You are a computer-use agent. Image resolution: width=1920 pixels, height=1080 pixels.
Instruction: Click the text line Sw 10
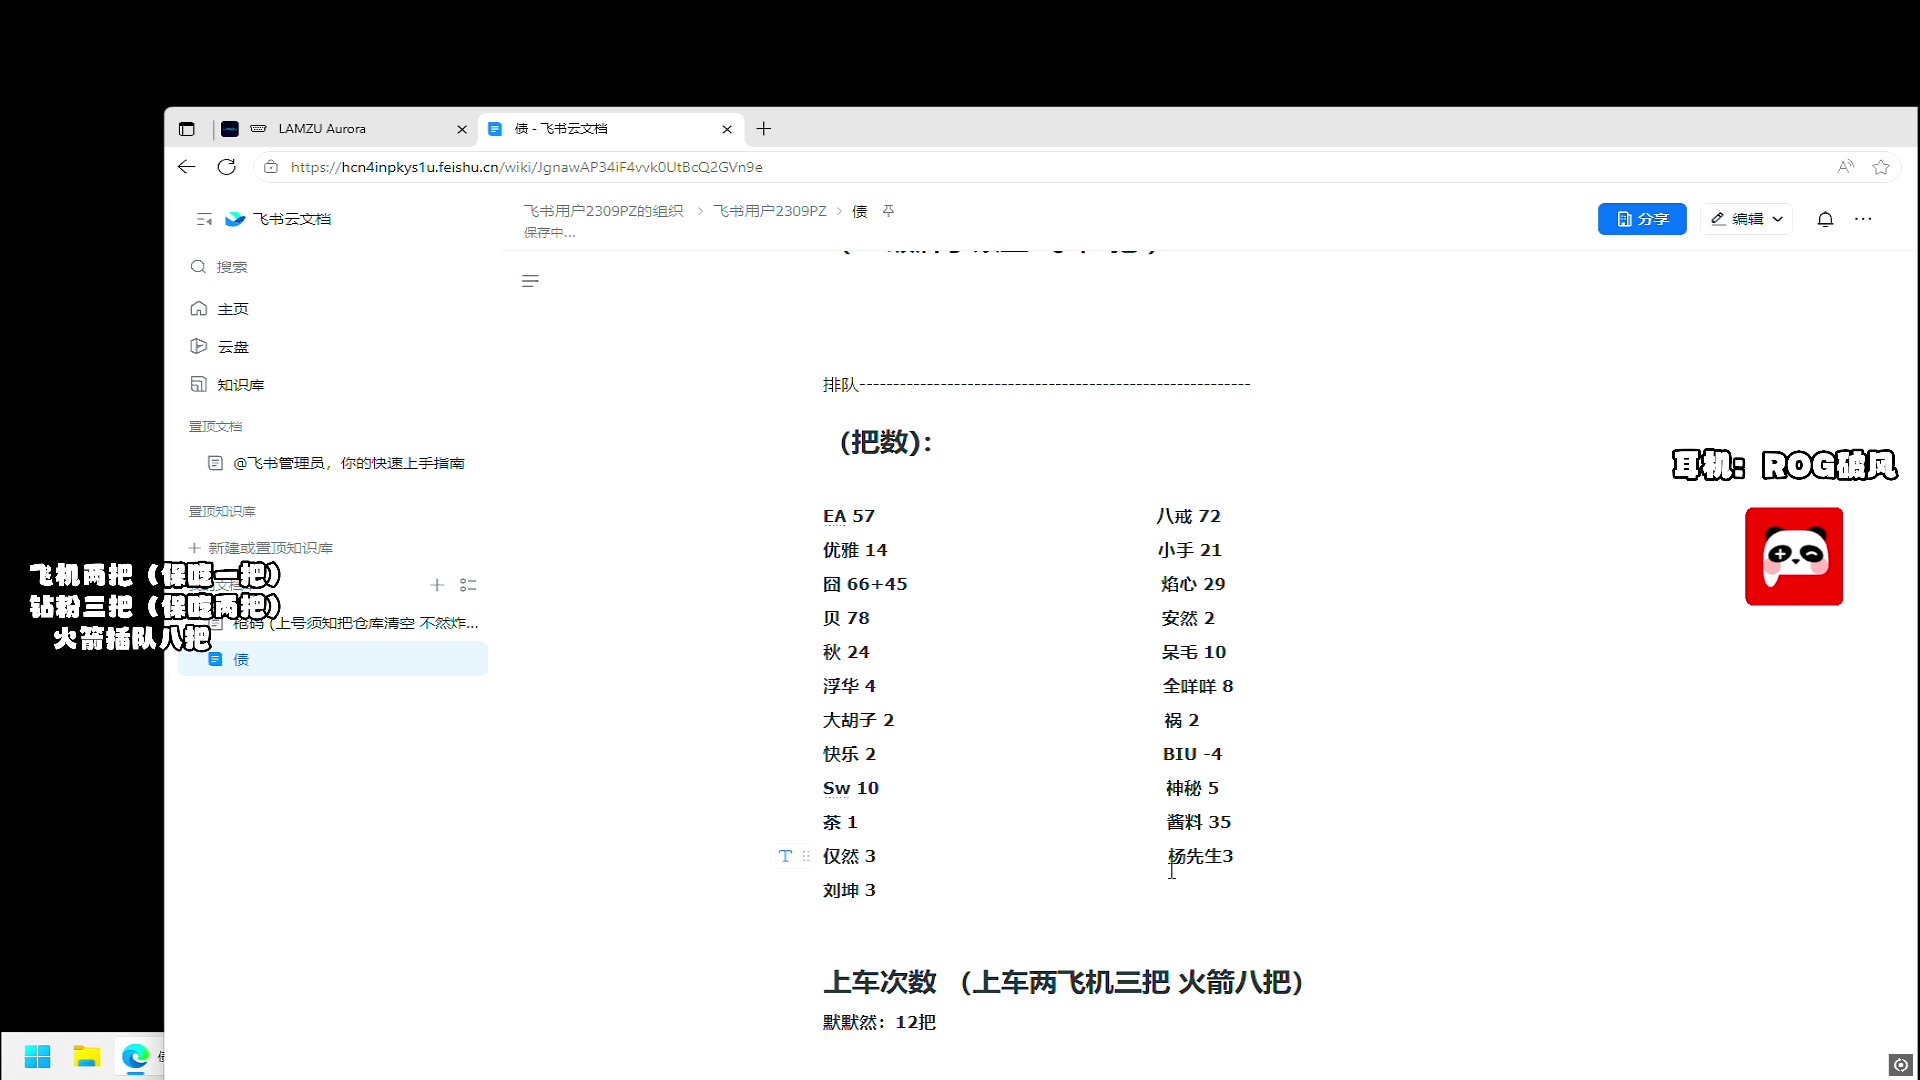tap(851, 788)
